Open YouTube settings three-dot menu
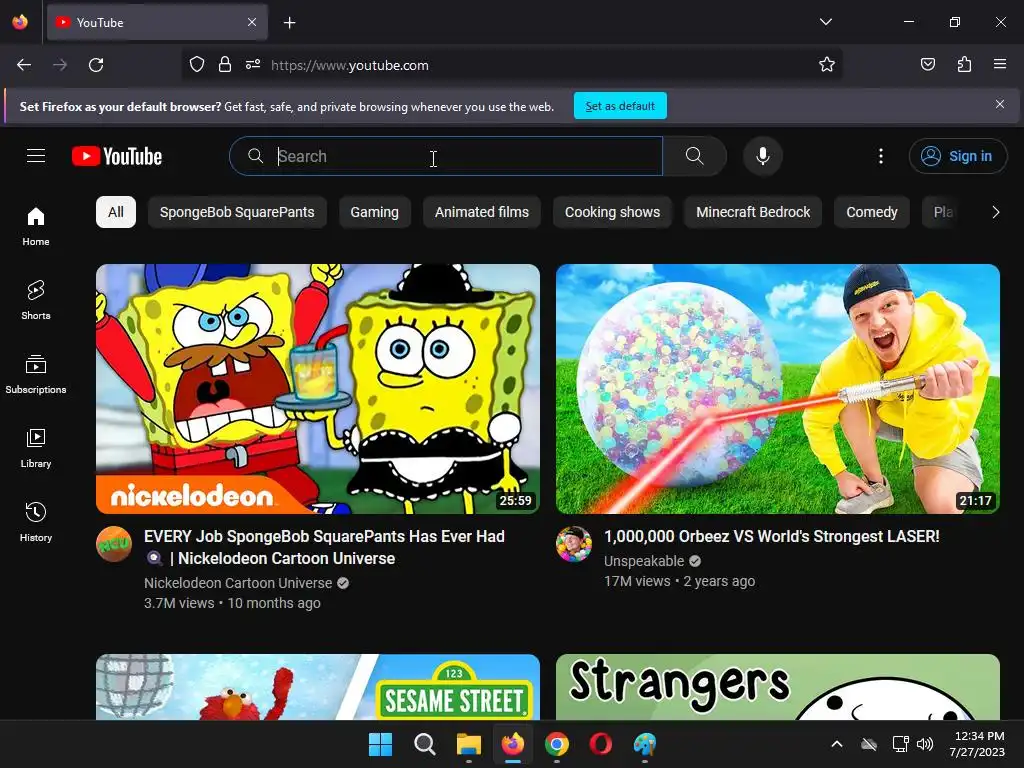1024x768 pixels. pyautogui.click(x=880, y=156)
